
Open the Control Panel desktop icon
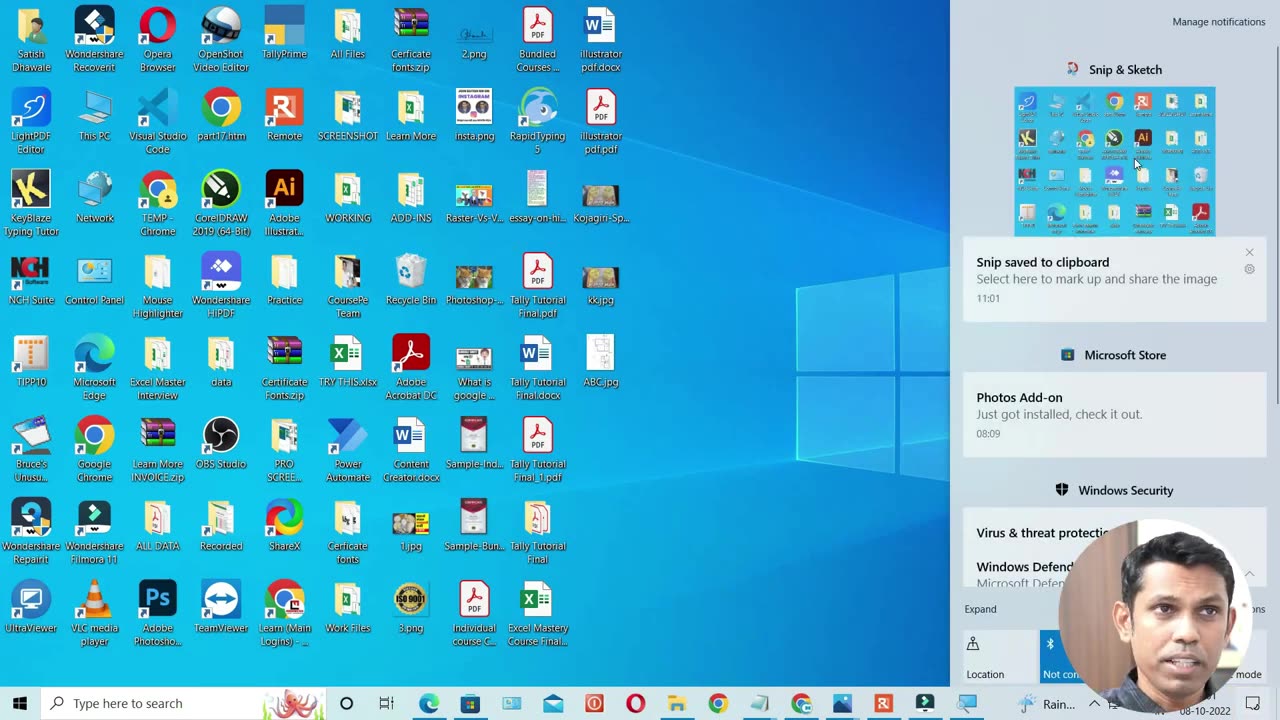click(x=94, y=279)
